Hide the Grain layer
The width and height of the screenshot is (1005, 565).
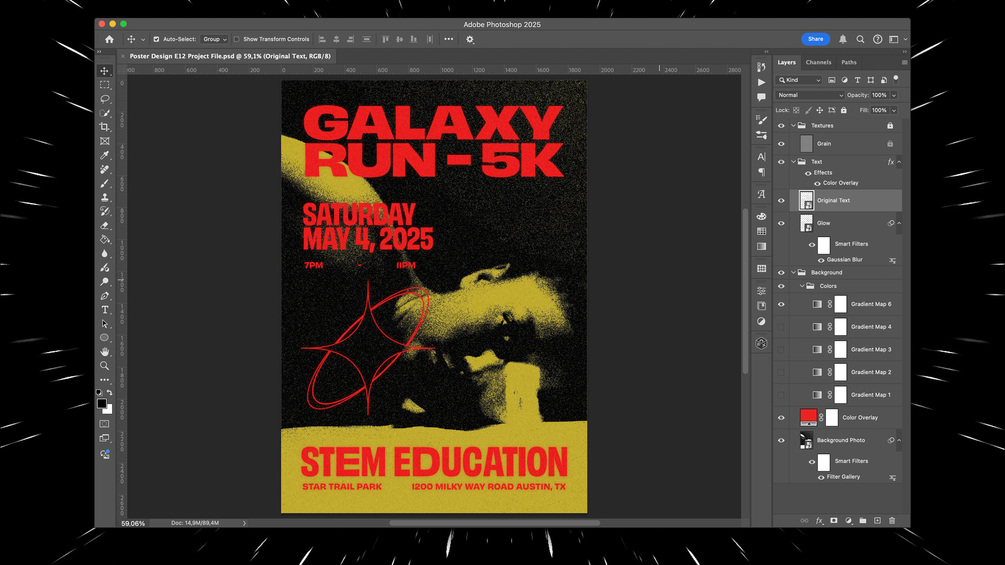[781, 143]
